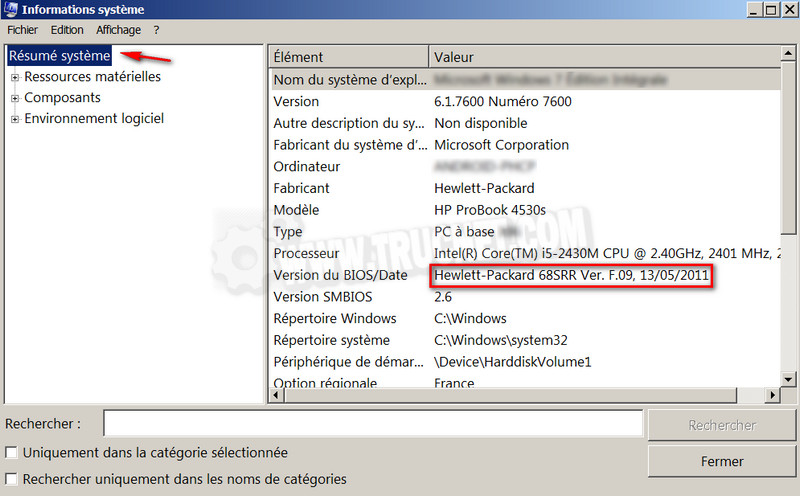The image size is (800, 496).
Task: Open the Fichier menu
Action: point(22,30)
